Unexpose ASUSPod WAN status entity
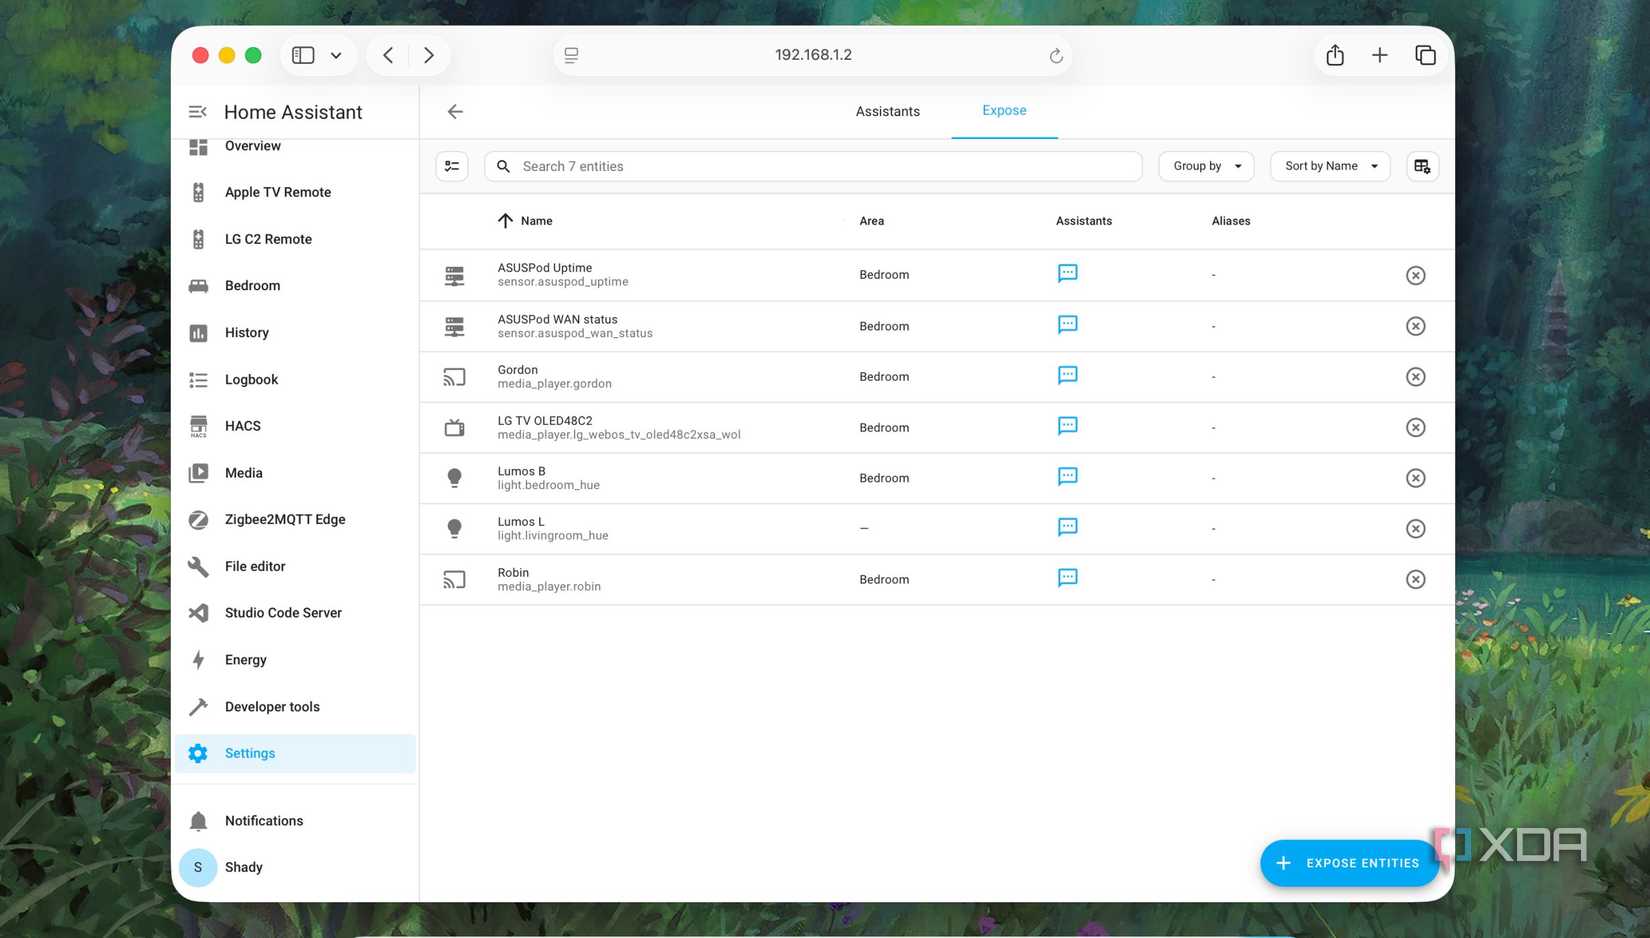 click(1415, 326)
